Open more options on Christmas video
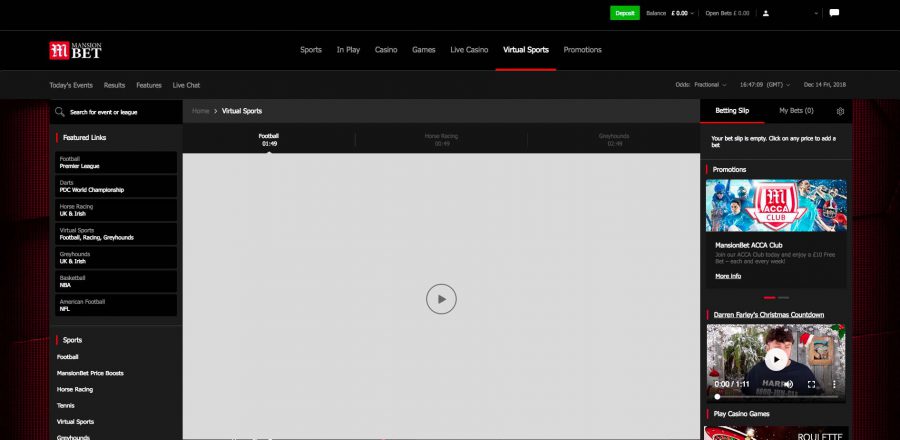 click(x=834, y=384)
